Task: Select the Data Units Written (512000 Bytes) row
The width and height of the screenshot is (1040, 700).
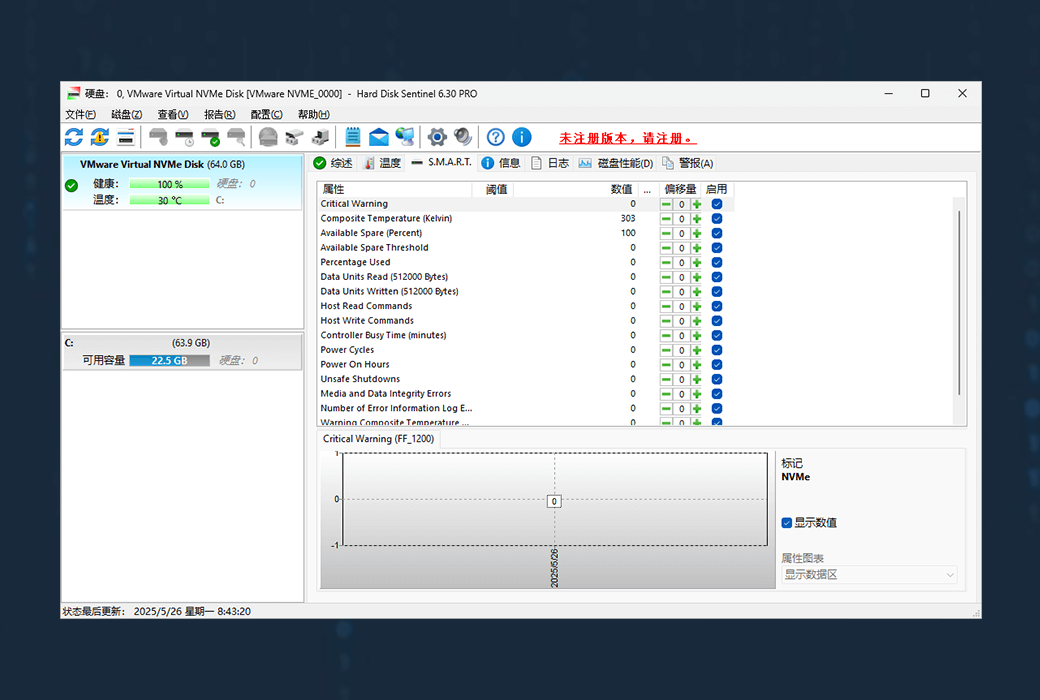Action: click(x=525, y=292)
